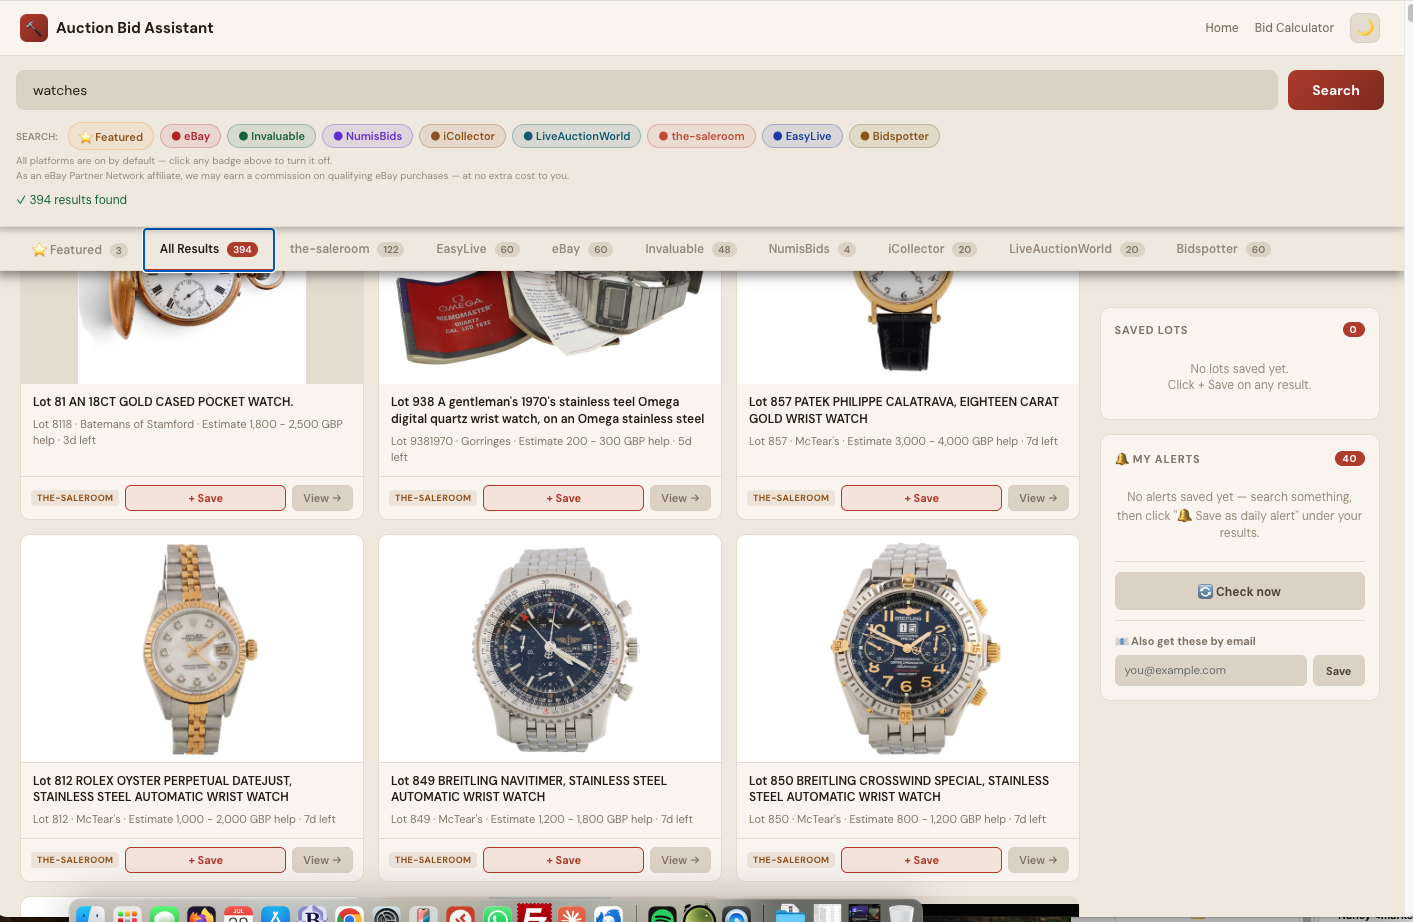Toggle dark mode with the moon icon
This screenshot has width=1413, height=922.
[x=1364, y=28]
